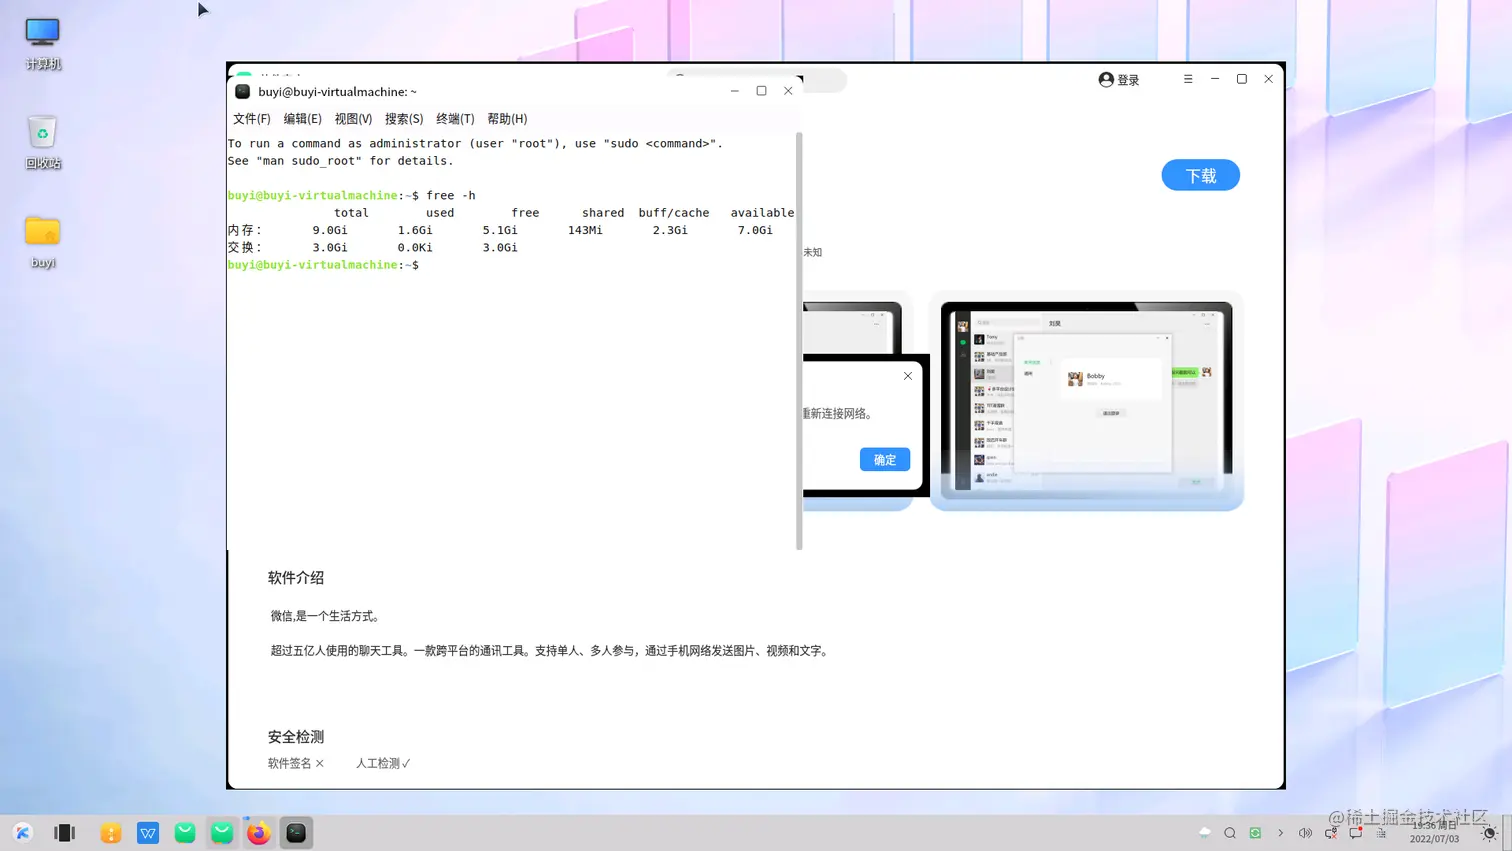Open the start menu from the taskbar

coord(23,833)
